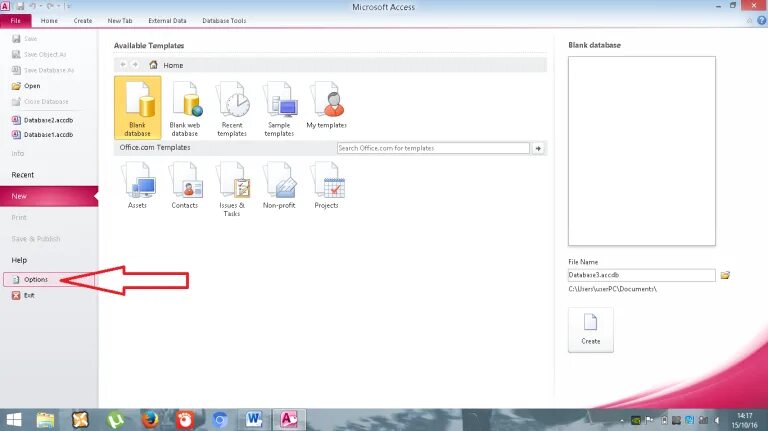The image size is (768, 431).
Task: Click the volume icon in system tray
Action: (717, 420)
